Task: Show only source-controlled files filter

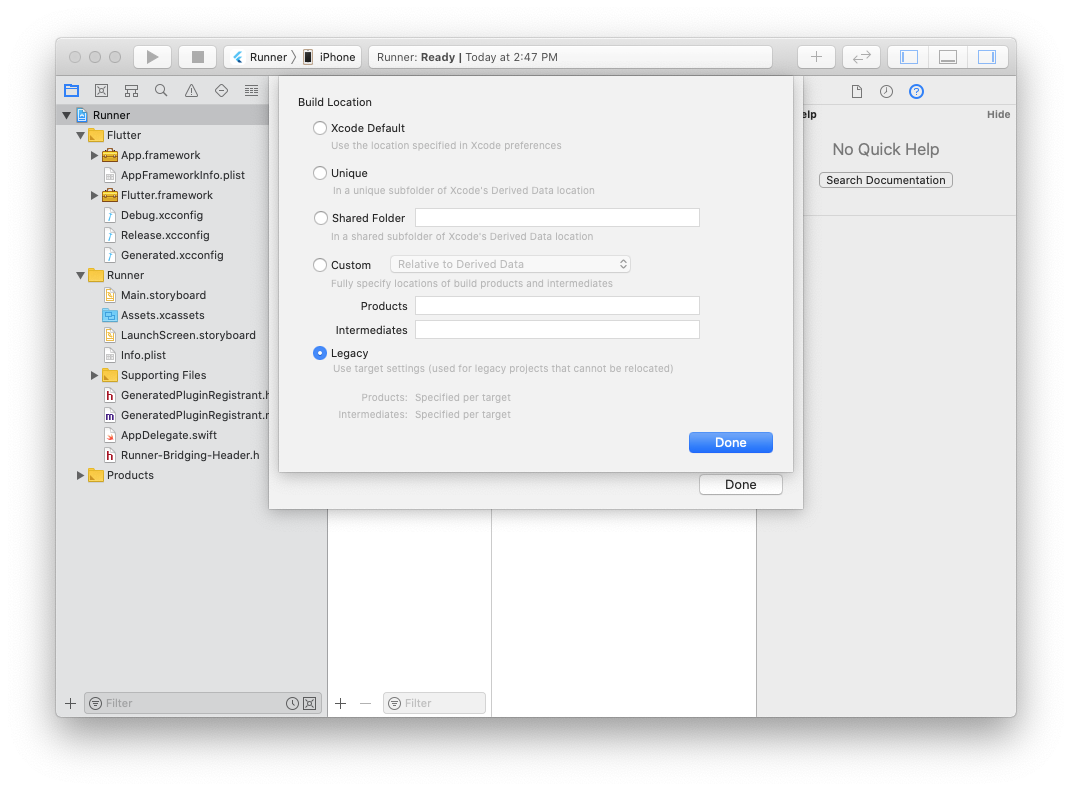Action: point(310,703)
